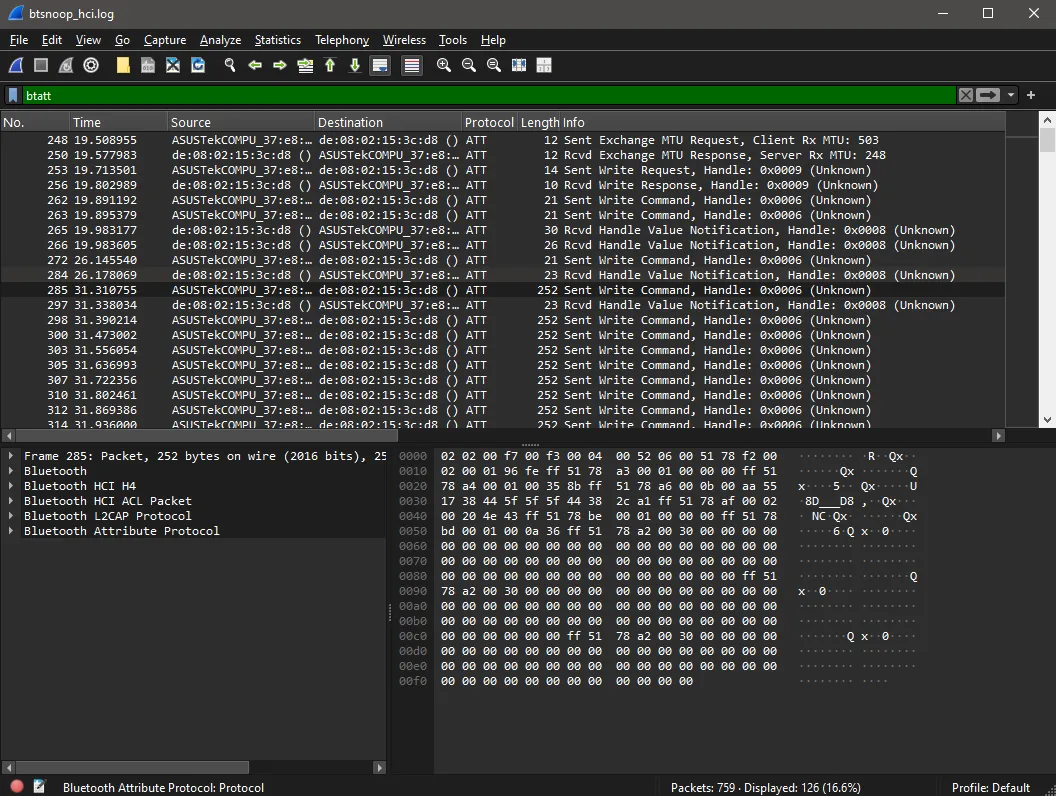The image size is (1056, 796).
Task: Open the View menu
Action: [x=88, y=40]
